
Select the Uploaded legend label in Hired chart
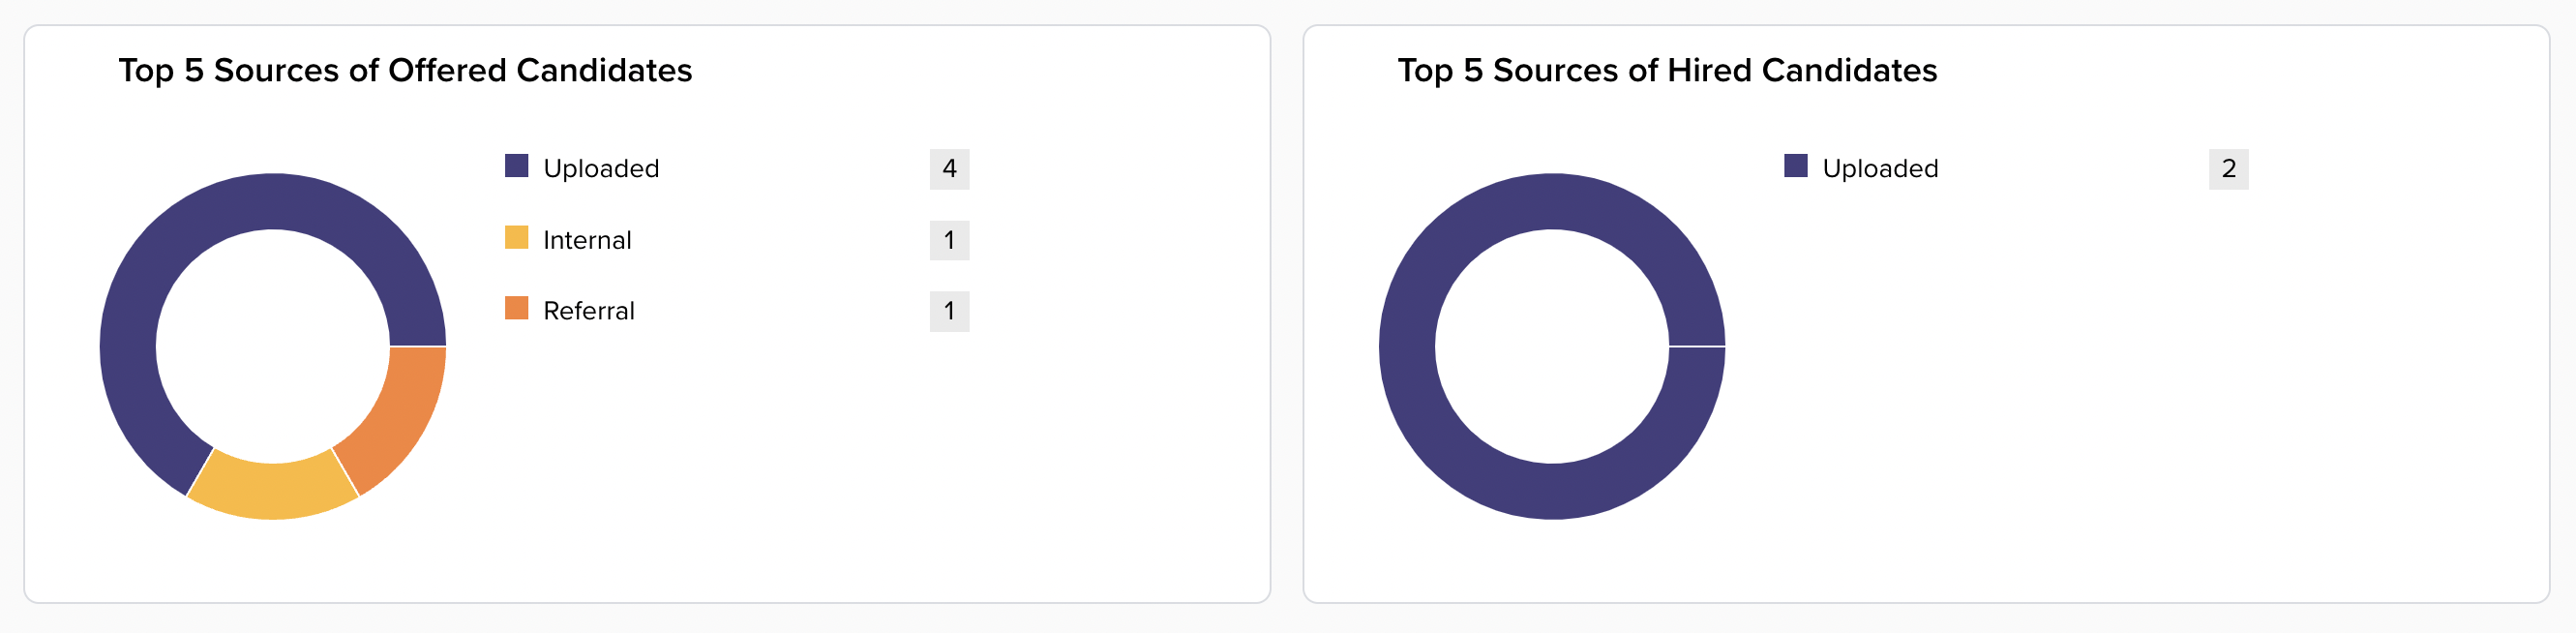[1880, 168]
